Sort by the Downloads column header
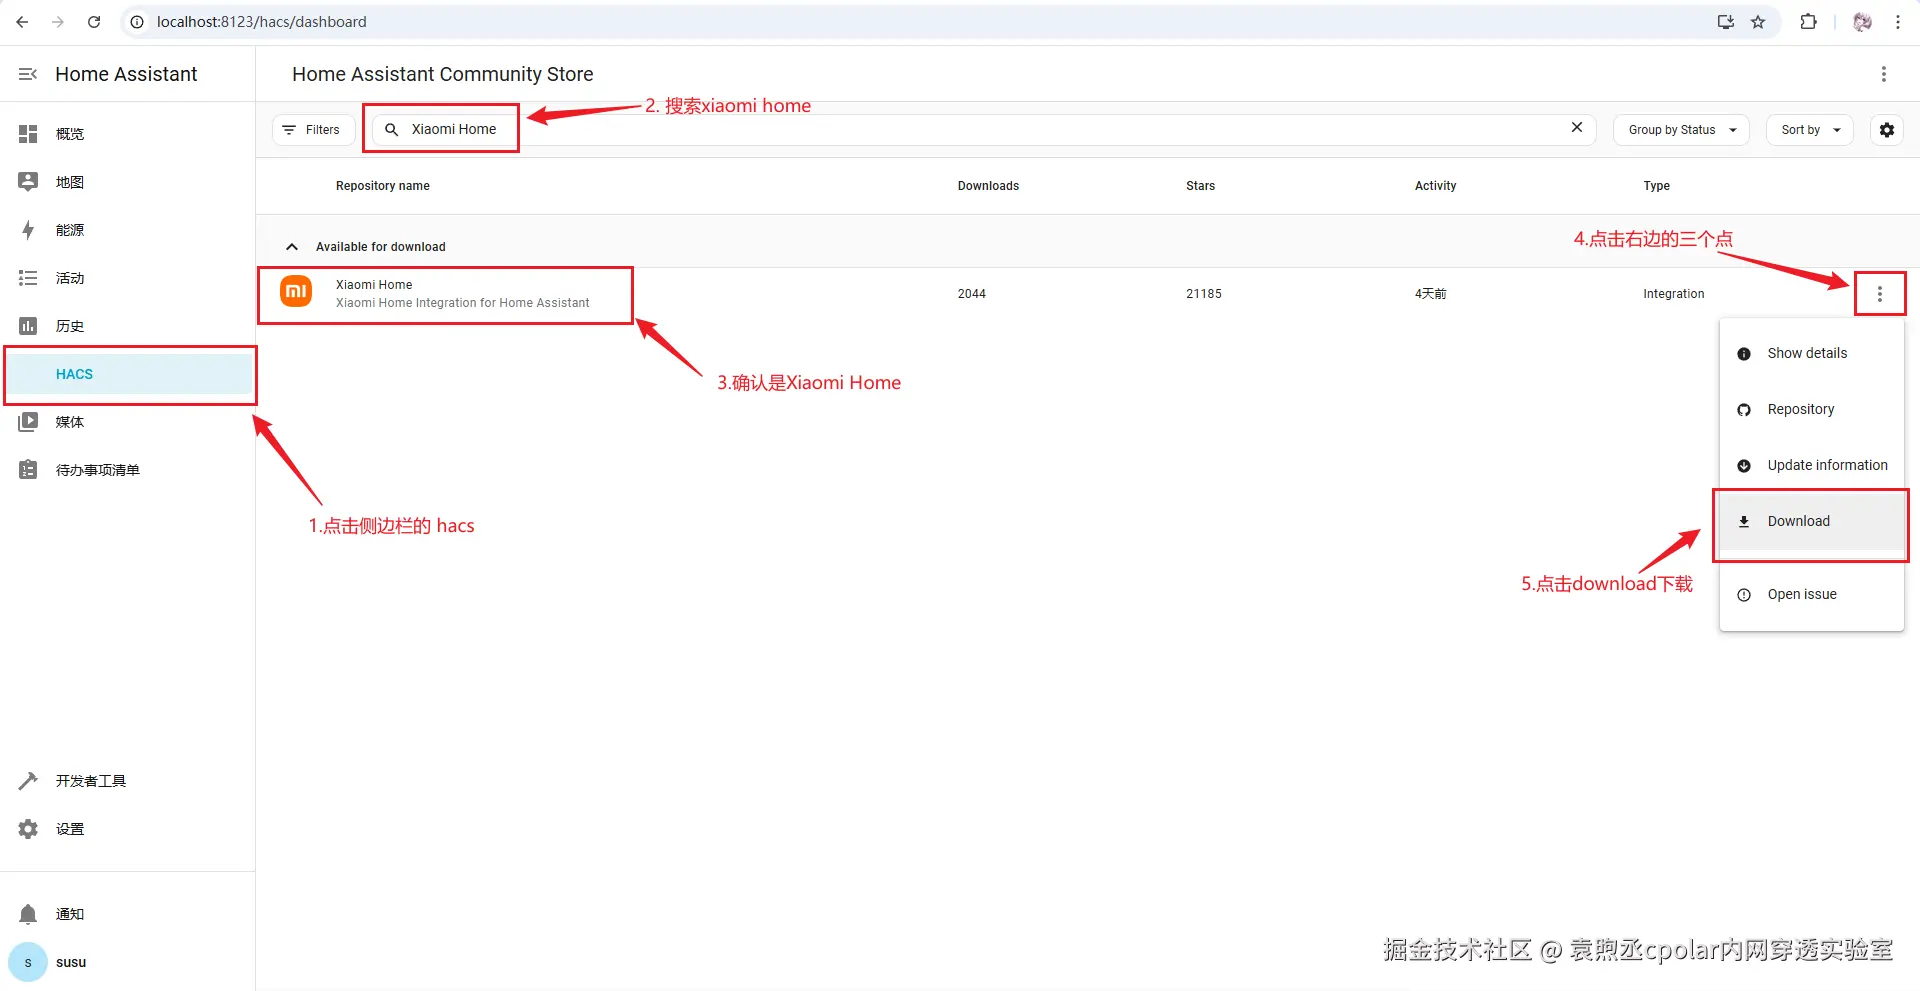This screenshot has height=991, width=1920. pyautogui.click(x=988, y=186)
